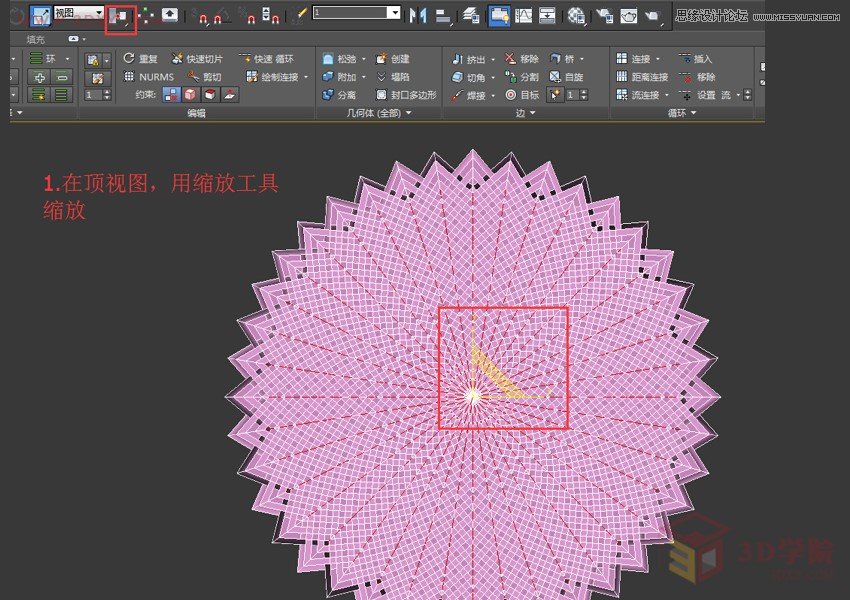Select the highlighted Select and Scale tool

(x=40, y=16)
